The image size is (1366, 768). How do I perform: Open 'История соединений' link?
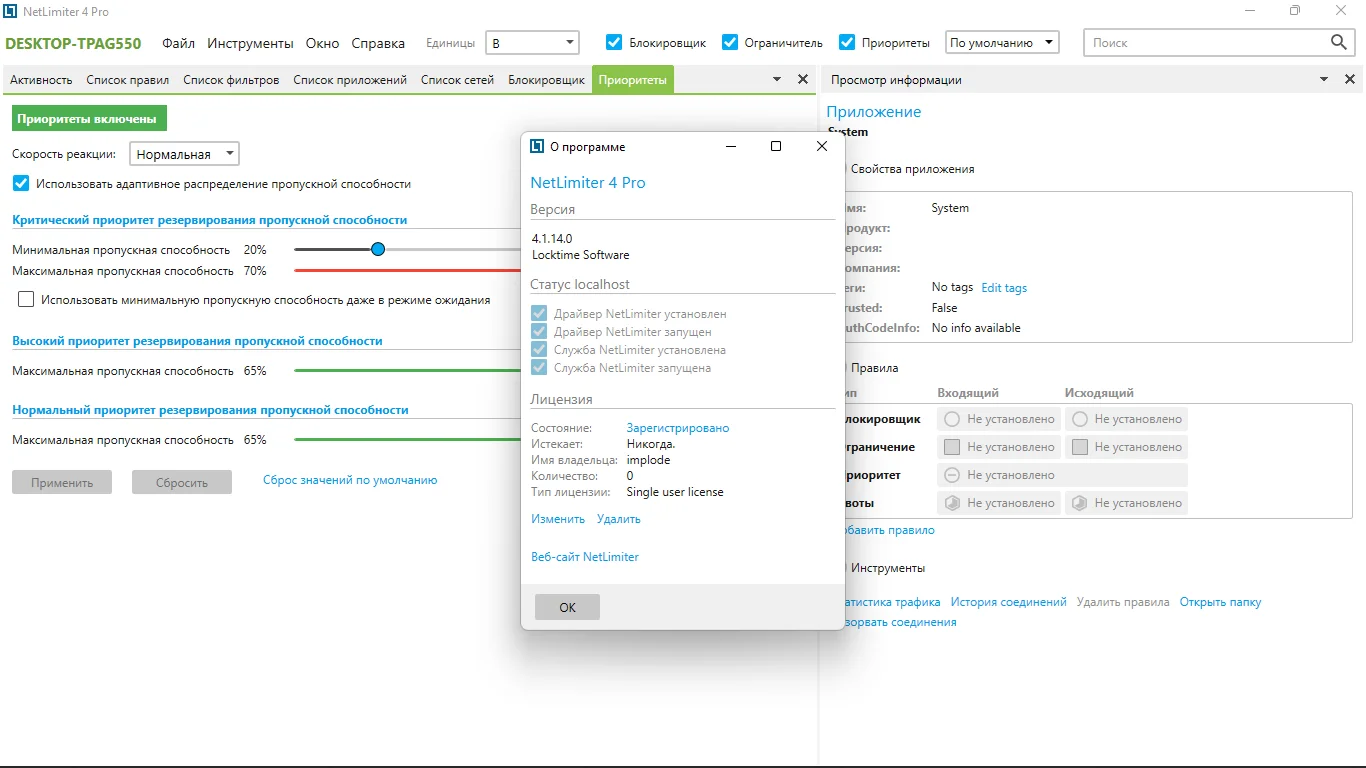click(1009, 602)
